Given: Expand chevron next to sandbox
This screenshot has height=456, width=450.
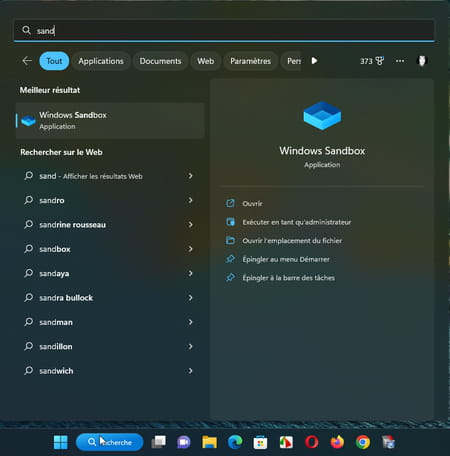Looking at the screenshot, I should coord(190,249).
